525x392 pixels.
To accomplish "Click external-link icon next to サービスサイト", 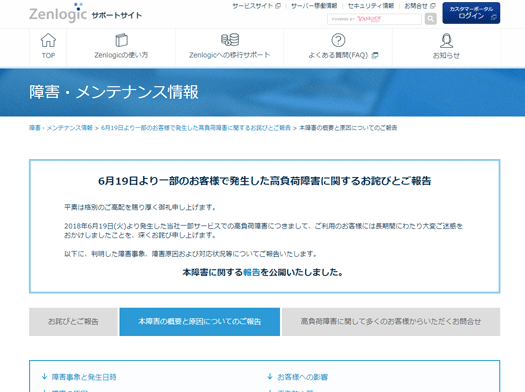I will click(278, 6).
